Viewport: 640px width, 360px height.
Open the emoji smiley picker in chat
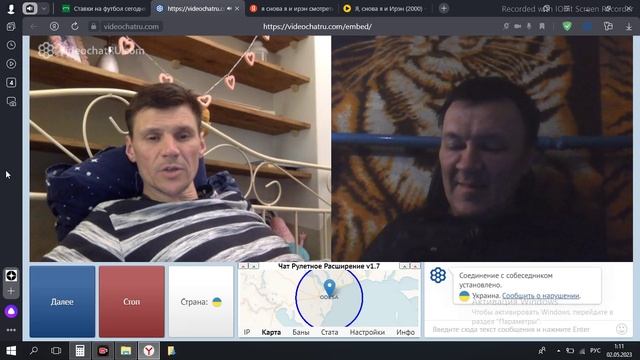tap(621, 329)
